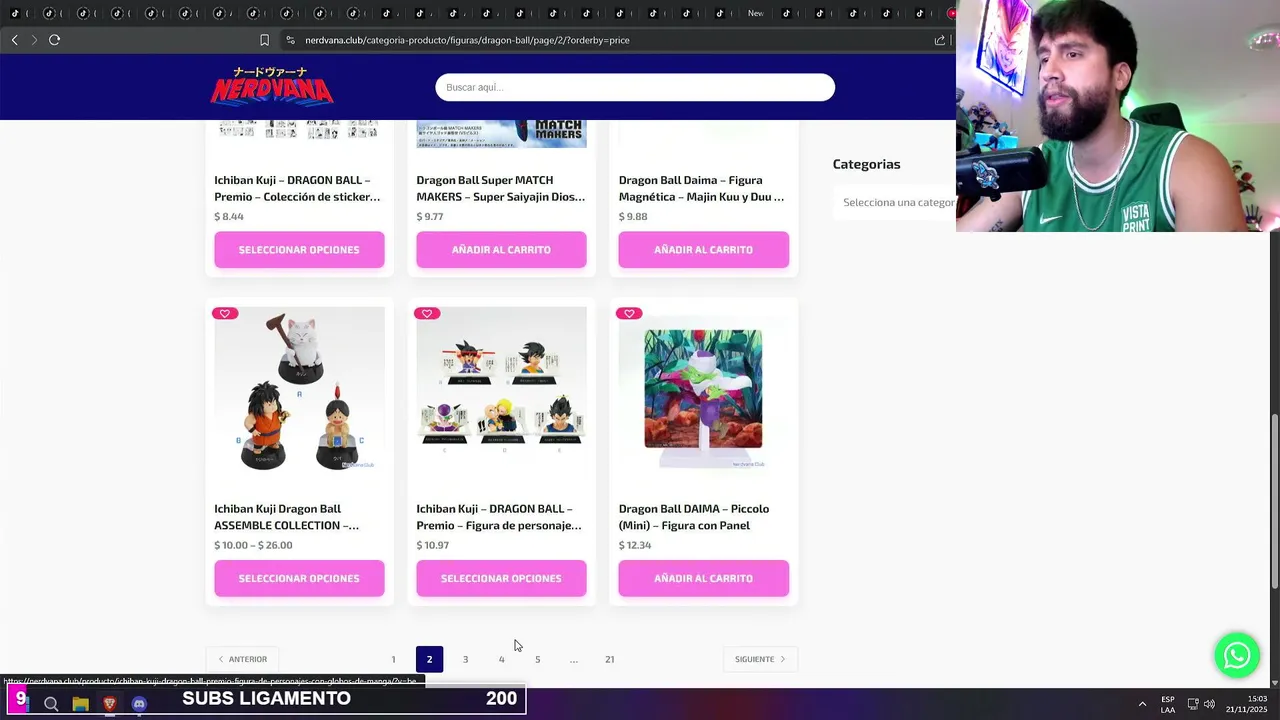The height and width of the screenshot is (720, 1280).
Task: Open File Explorer from the taskbar
Action: click(x=80, y=704)
